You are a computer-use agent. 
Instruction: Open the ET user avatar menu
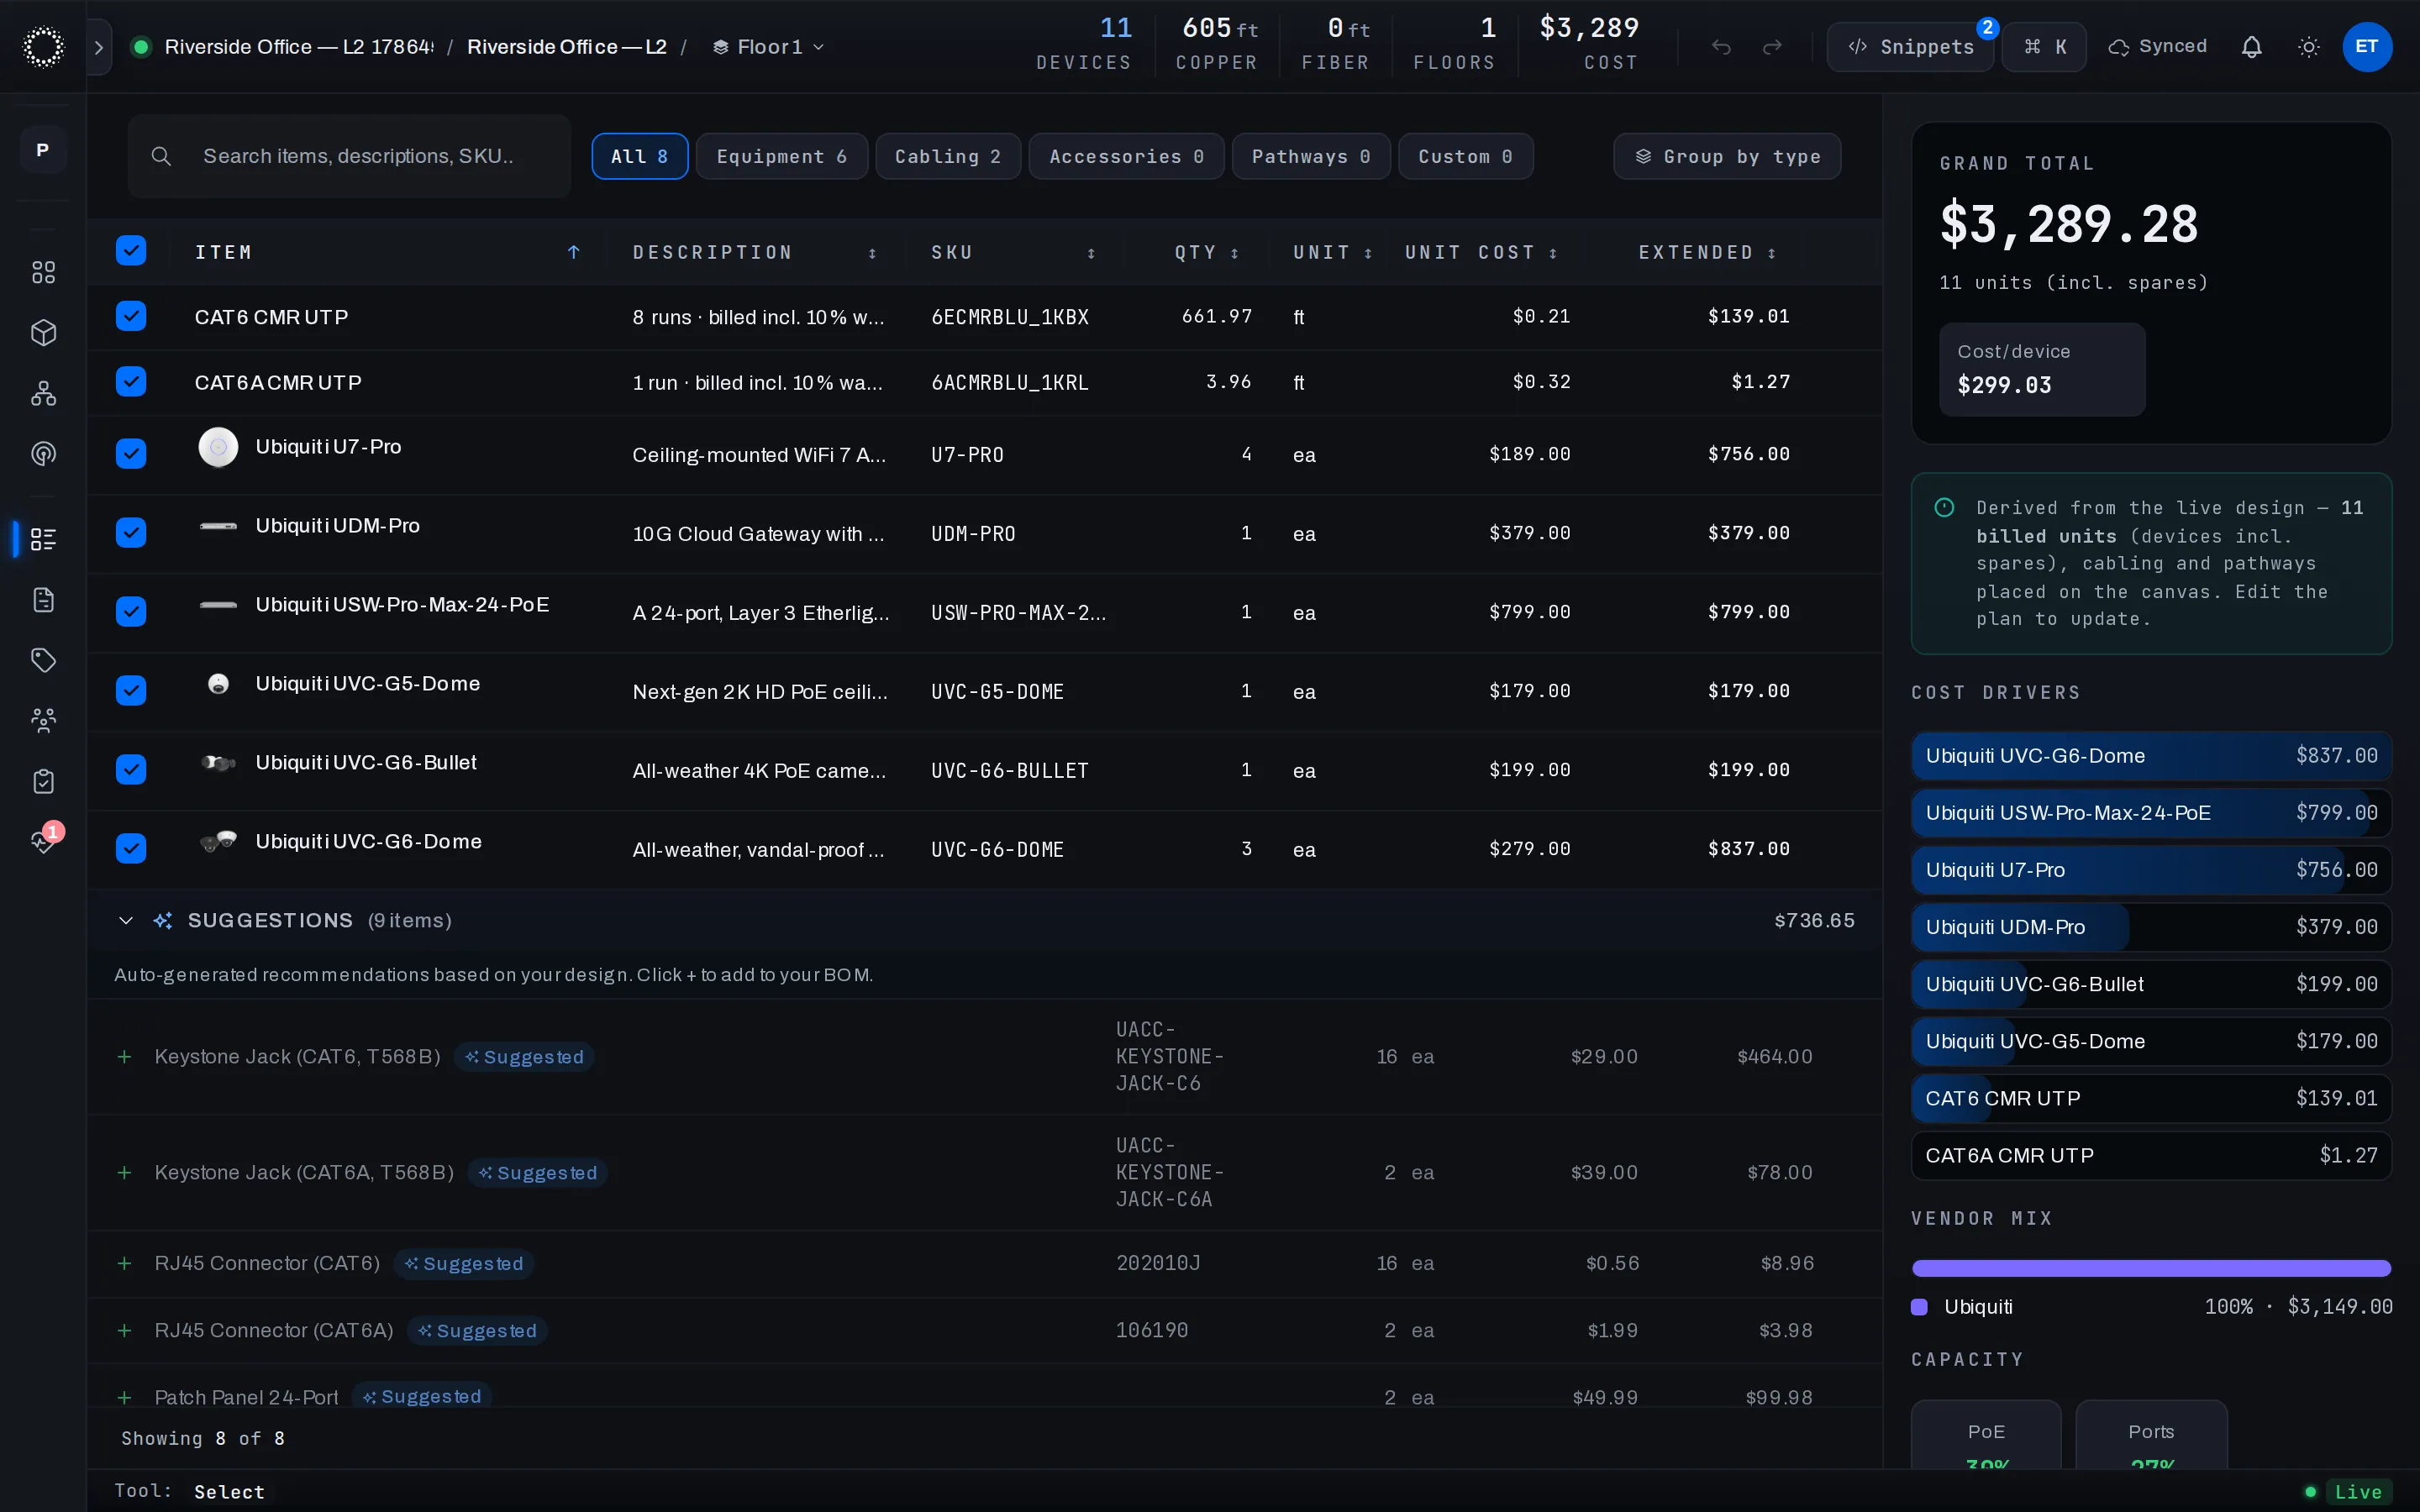[x=2367, y=47]
